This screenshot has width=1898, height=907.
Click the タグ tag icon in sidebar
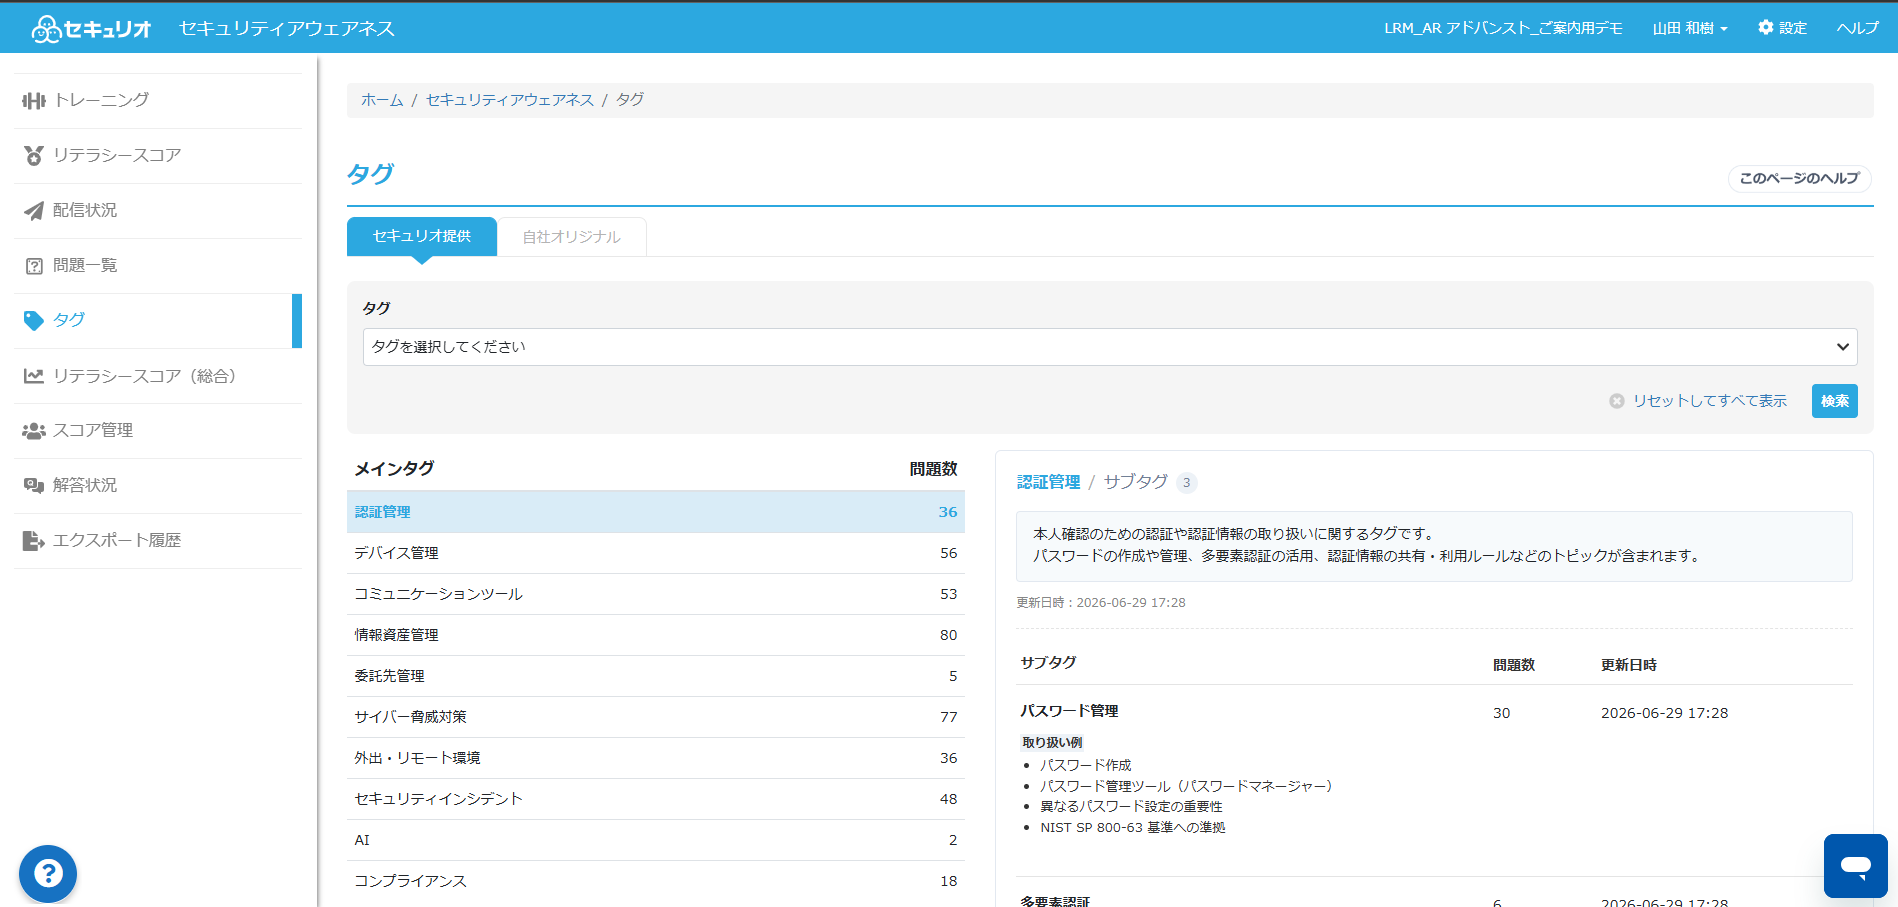tap(34, 321)
